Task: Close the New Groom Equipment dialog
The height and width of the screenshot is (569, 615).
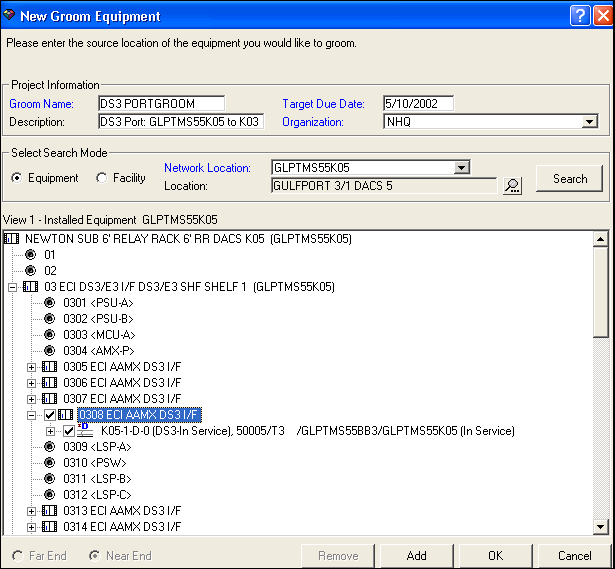Action: 604,16
